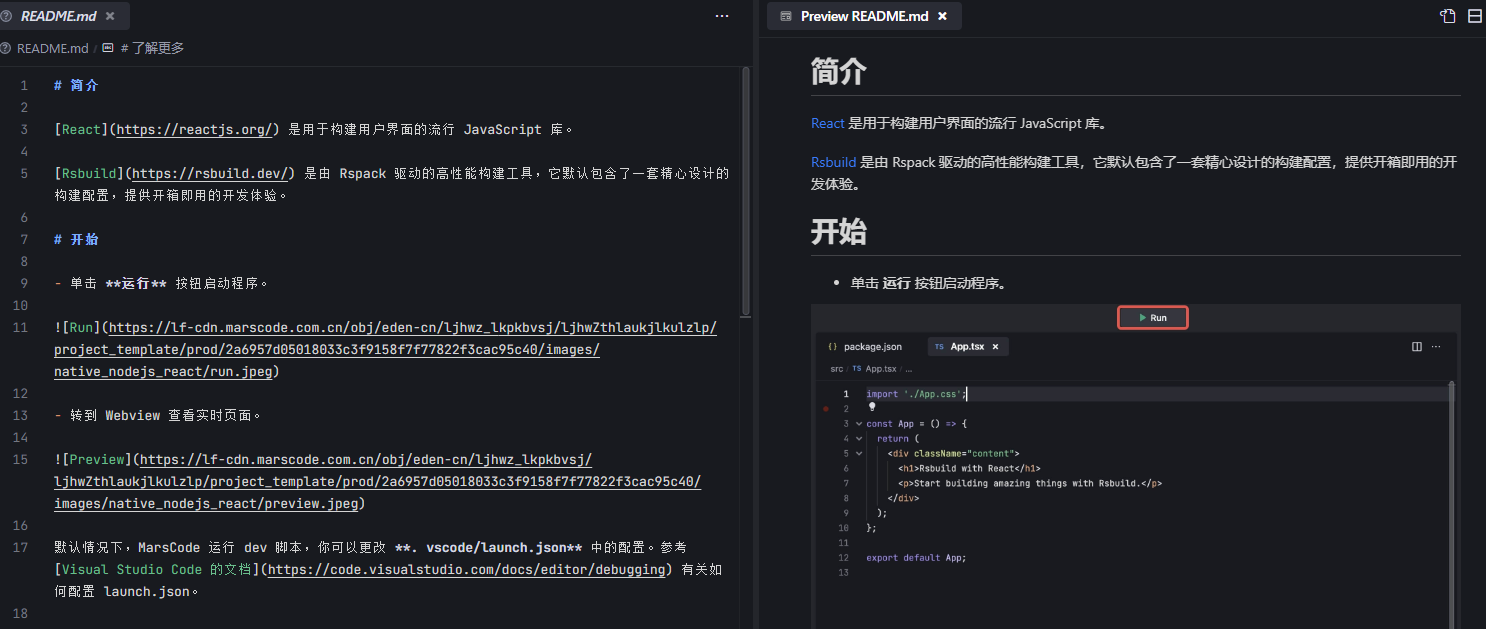Click the breadcrumb symbol icon before 了解更多

point(108,48)
